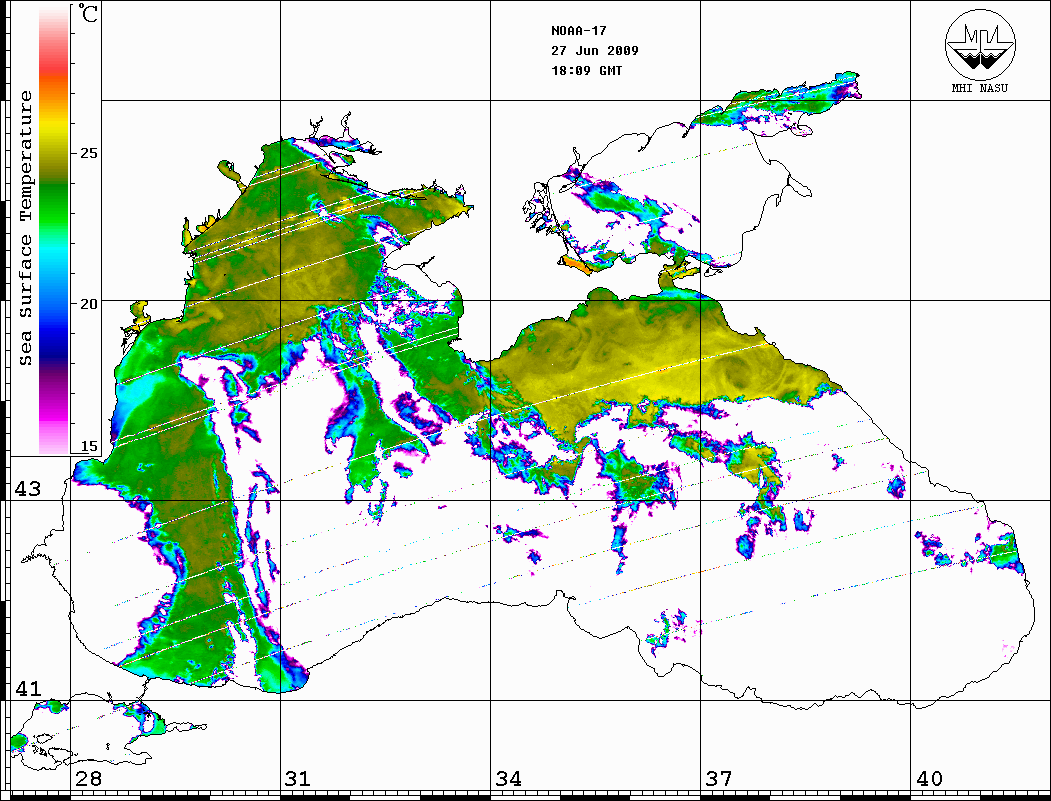This screenshot has height=801, width=1051.
Task: Click longitude label '31'
Action: [x=298, y=779]
